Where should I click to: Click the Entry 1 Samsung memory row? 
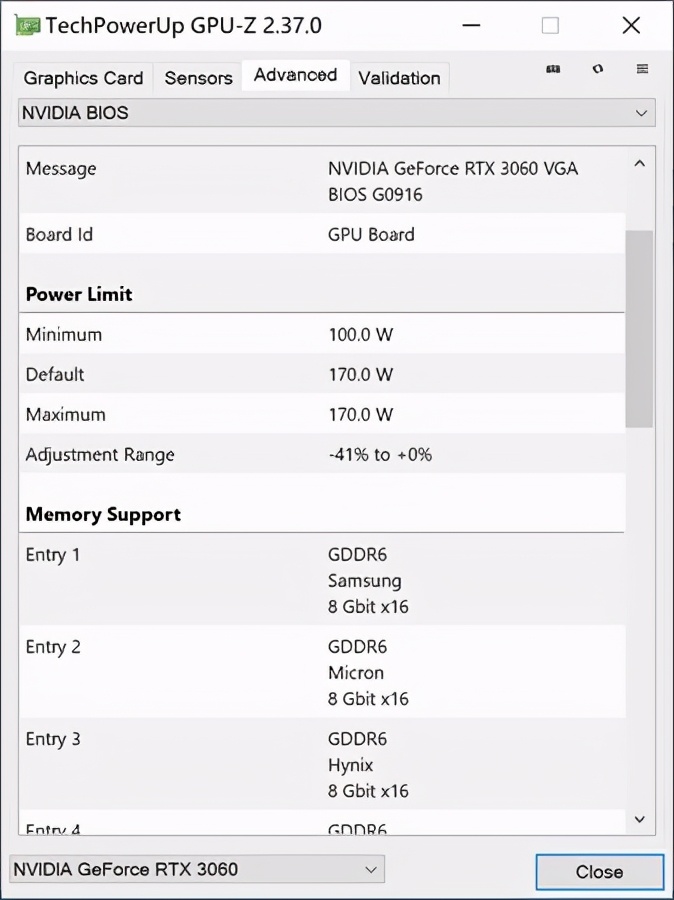322,581
